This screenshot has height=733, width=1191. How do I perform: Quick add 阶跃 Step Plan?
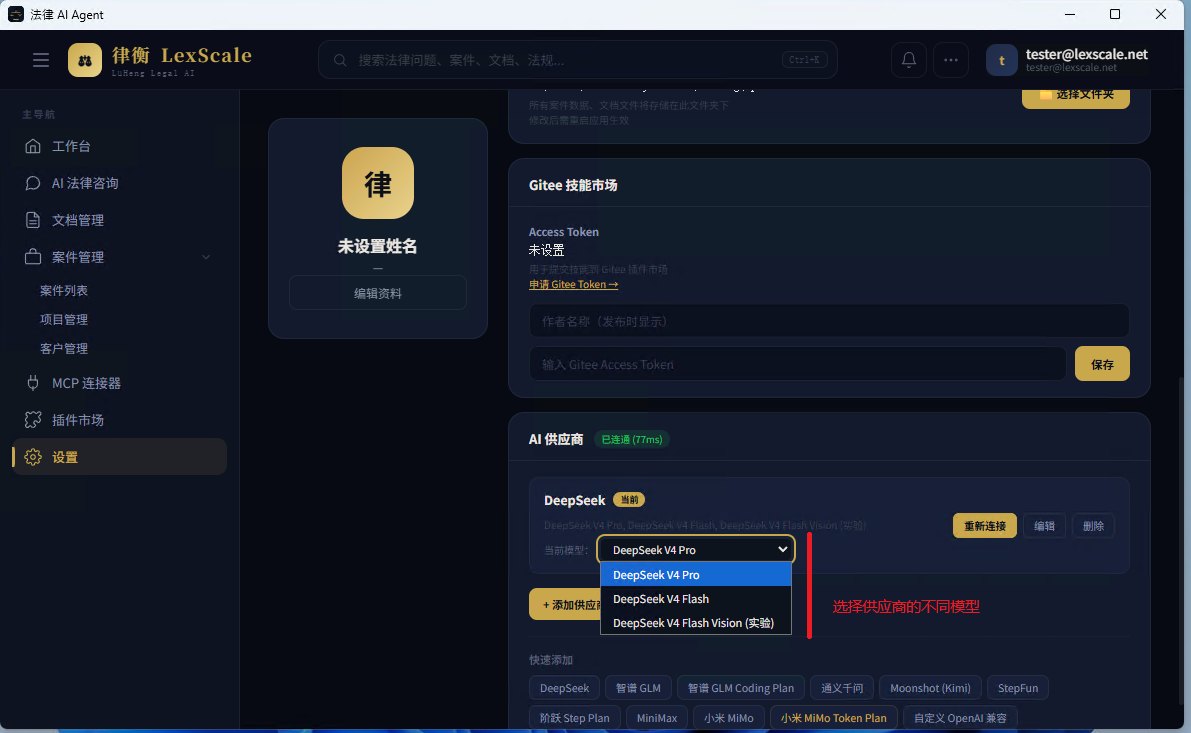[x=574, y=718]
